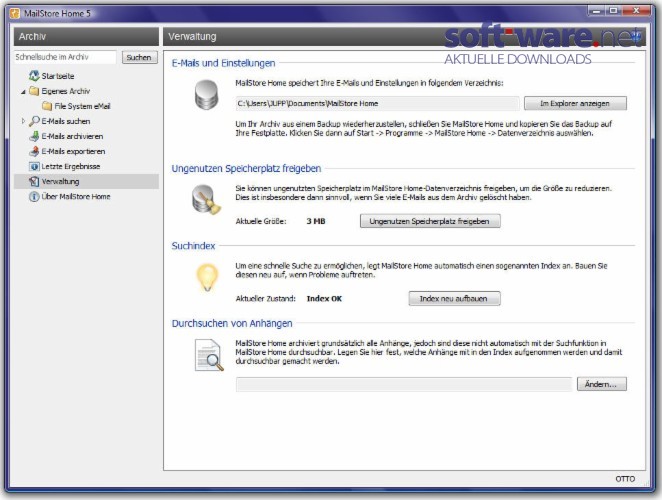Click Im Explorer anzeigen button

click(575, 103)
